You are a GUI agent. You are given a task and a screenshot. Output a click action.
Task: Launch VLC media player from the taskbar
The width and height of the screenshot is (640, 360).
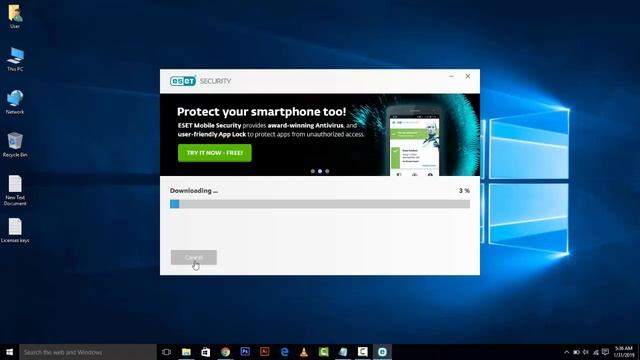coord(304,352)
